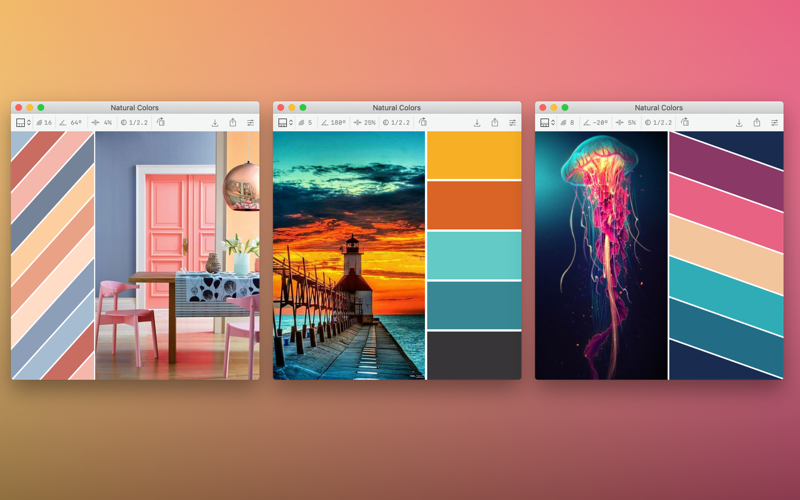The width and height of the screenshot is (800, 500).
Task: Open layout popup in the lighthouse window
Action: (285, 122)
